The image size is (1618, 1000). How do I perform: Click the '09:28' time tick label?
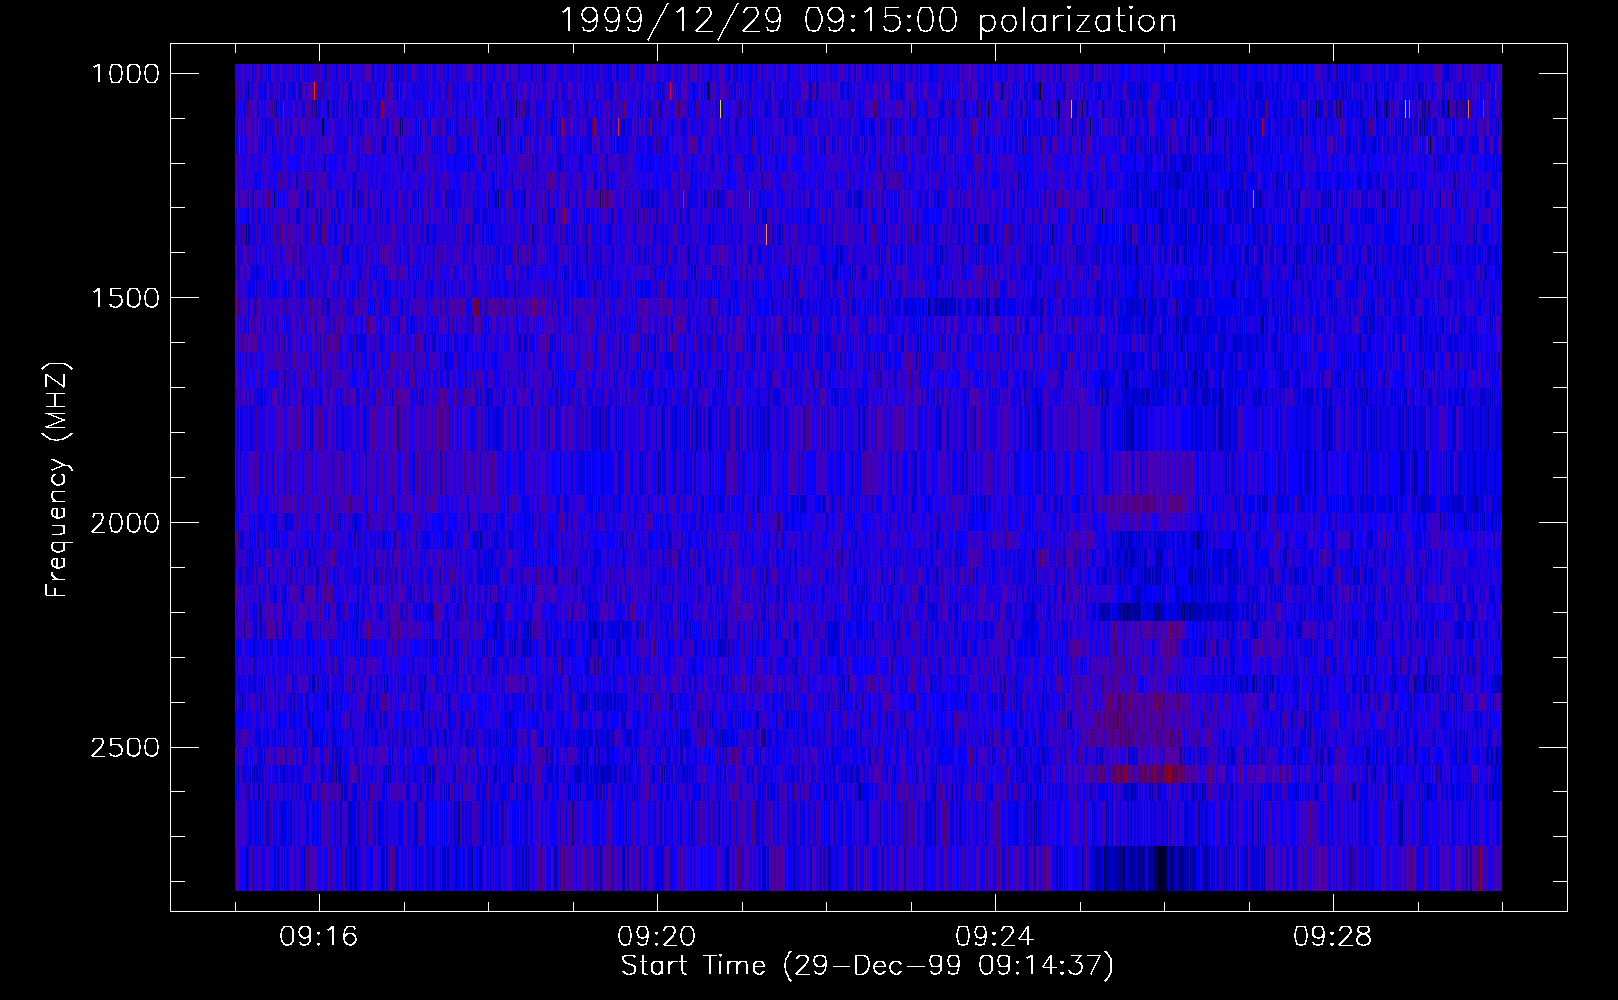1333,937
